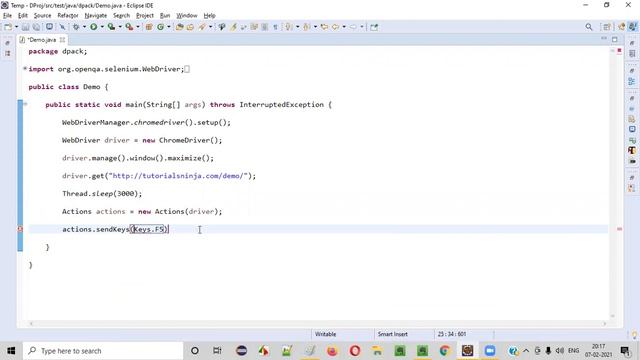The image size is (640, 360).
Task: Open the New file dropdown arrow
Action: pos(16,27)
